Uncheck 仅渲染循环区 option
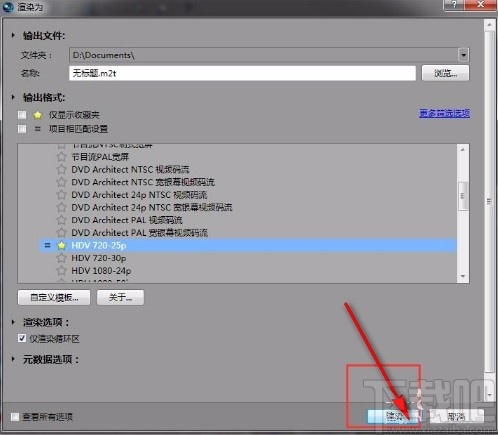The image size is (498, 435). coord(22,338)
